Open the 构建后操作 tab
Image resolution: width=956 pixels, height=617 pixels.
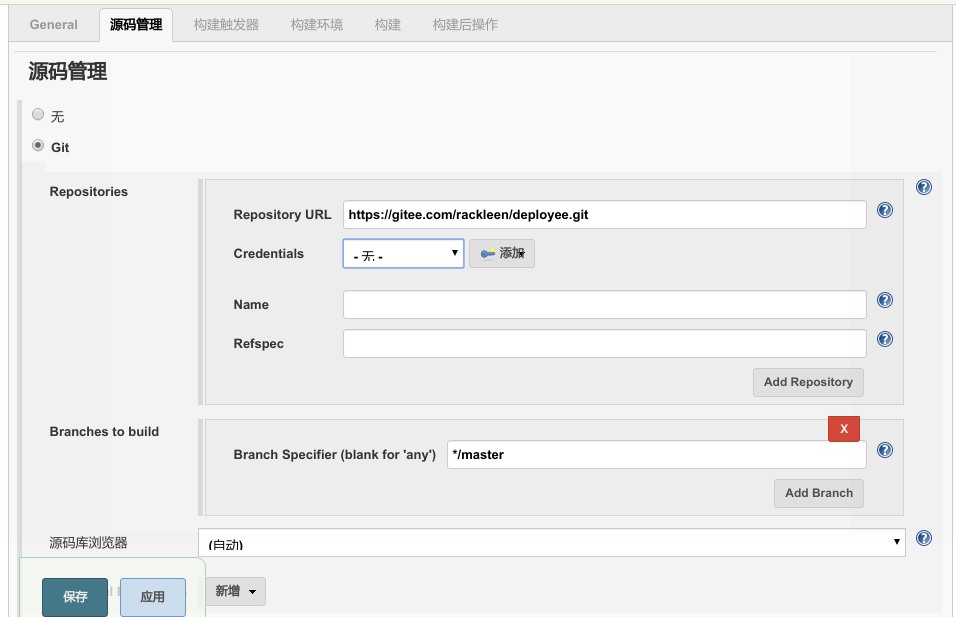tap(465, 25)
